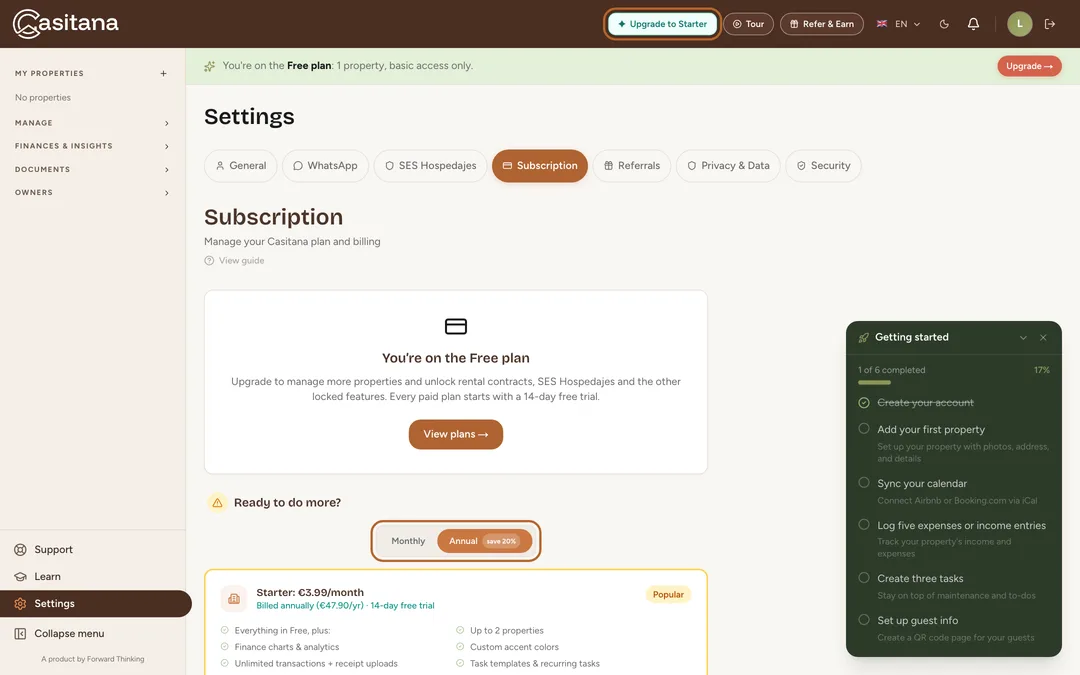Expand the Documents sidebar section
The image size is (1080, 675).
92,169
